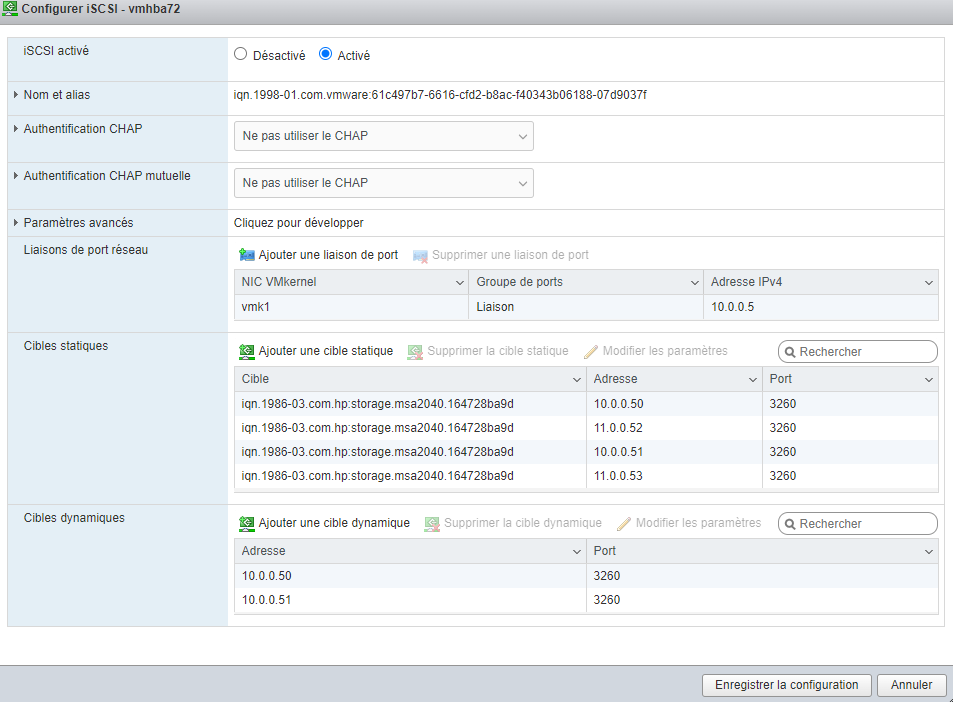This screenshot has width=953, height=702.
Task: Open NIC VMkernel column menu arrow
Action: (459, 283)
